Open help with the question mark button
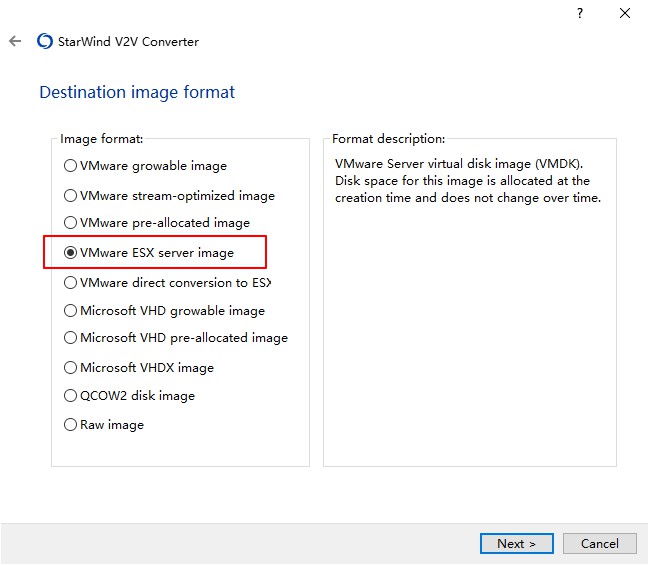The image size is (649, 565). pos(579,13)
